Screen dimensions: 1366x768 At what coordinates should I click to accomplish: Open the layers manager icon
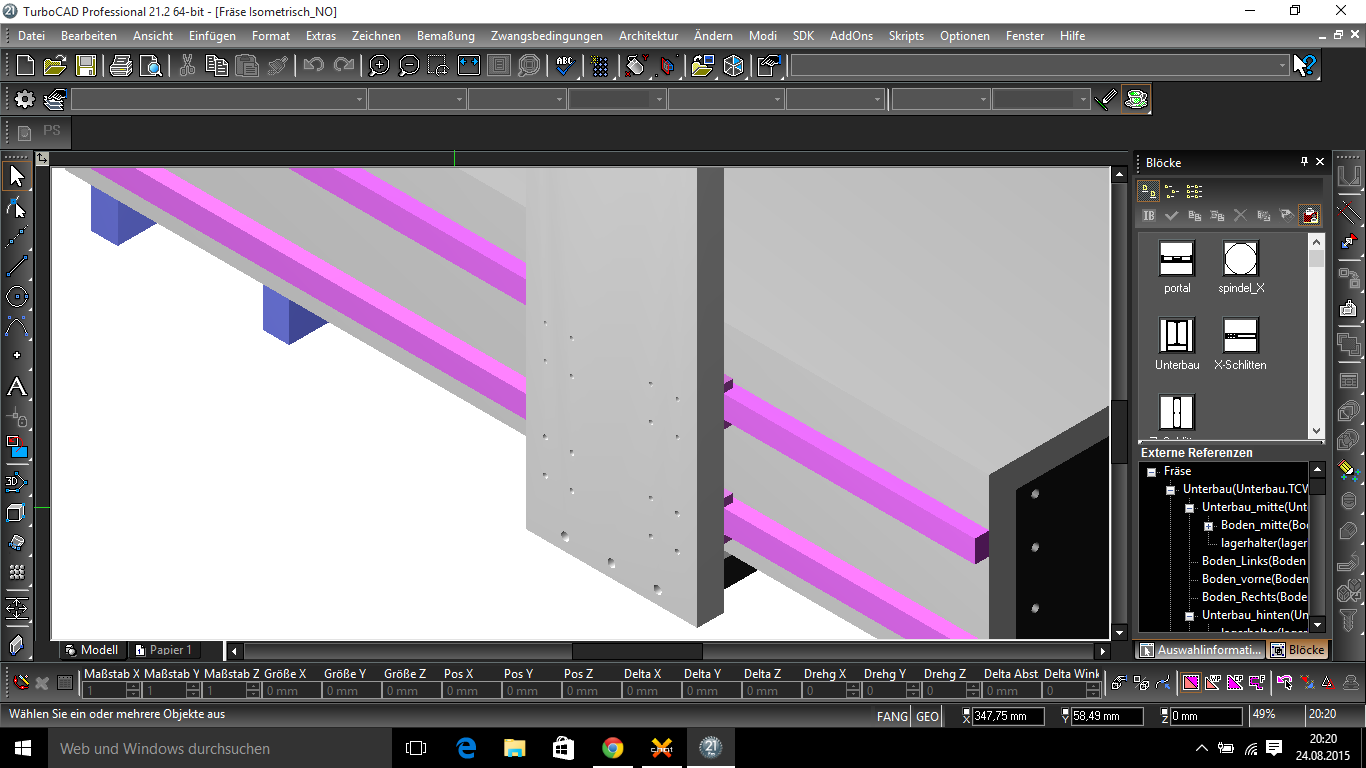(x=54, y=99)
